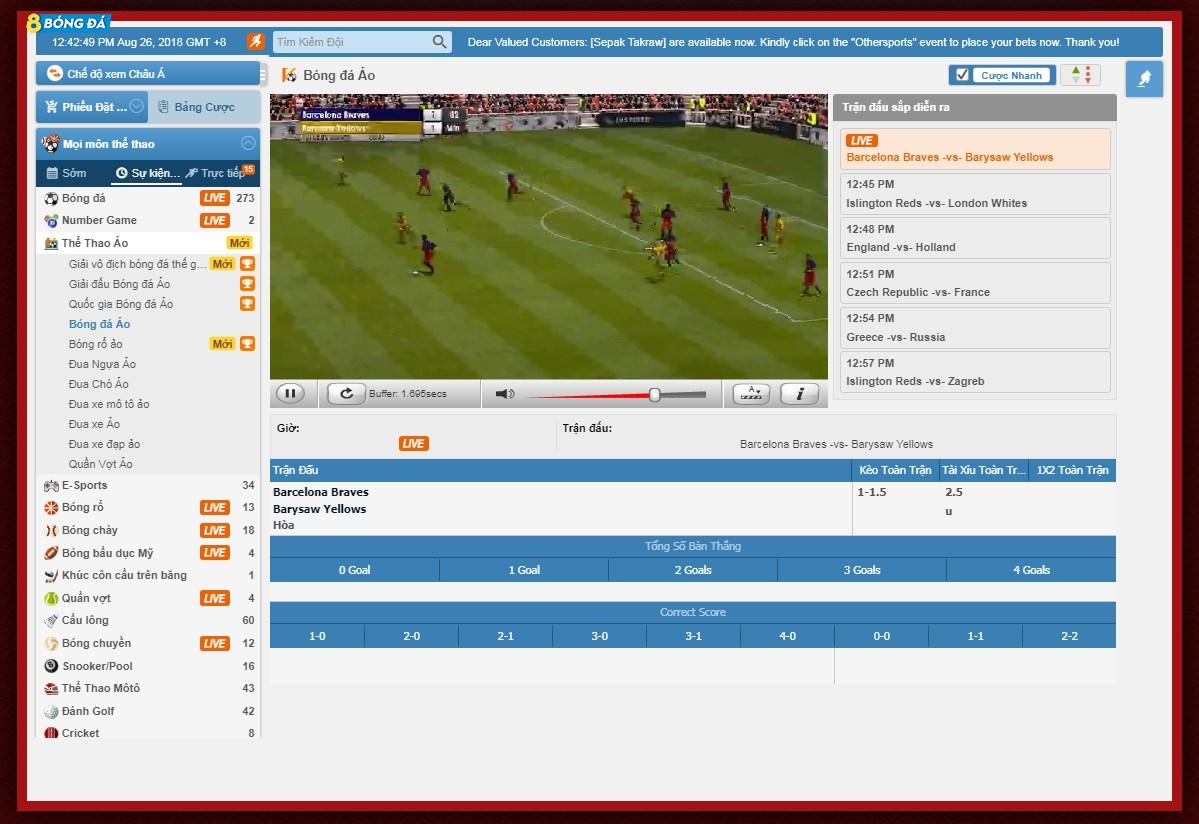Open Chế độ xem Châu Á view selector
The image size is (1199, 824).
point(148,74)
